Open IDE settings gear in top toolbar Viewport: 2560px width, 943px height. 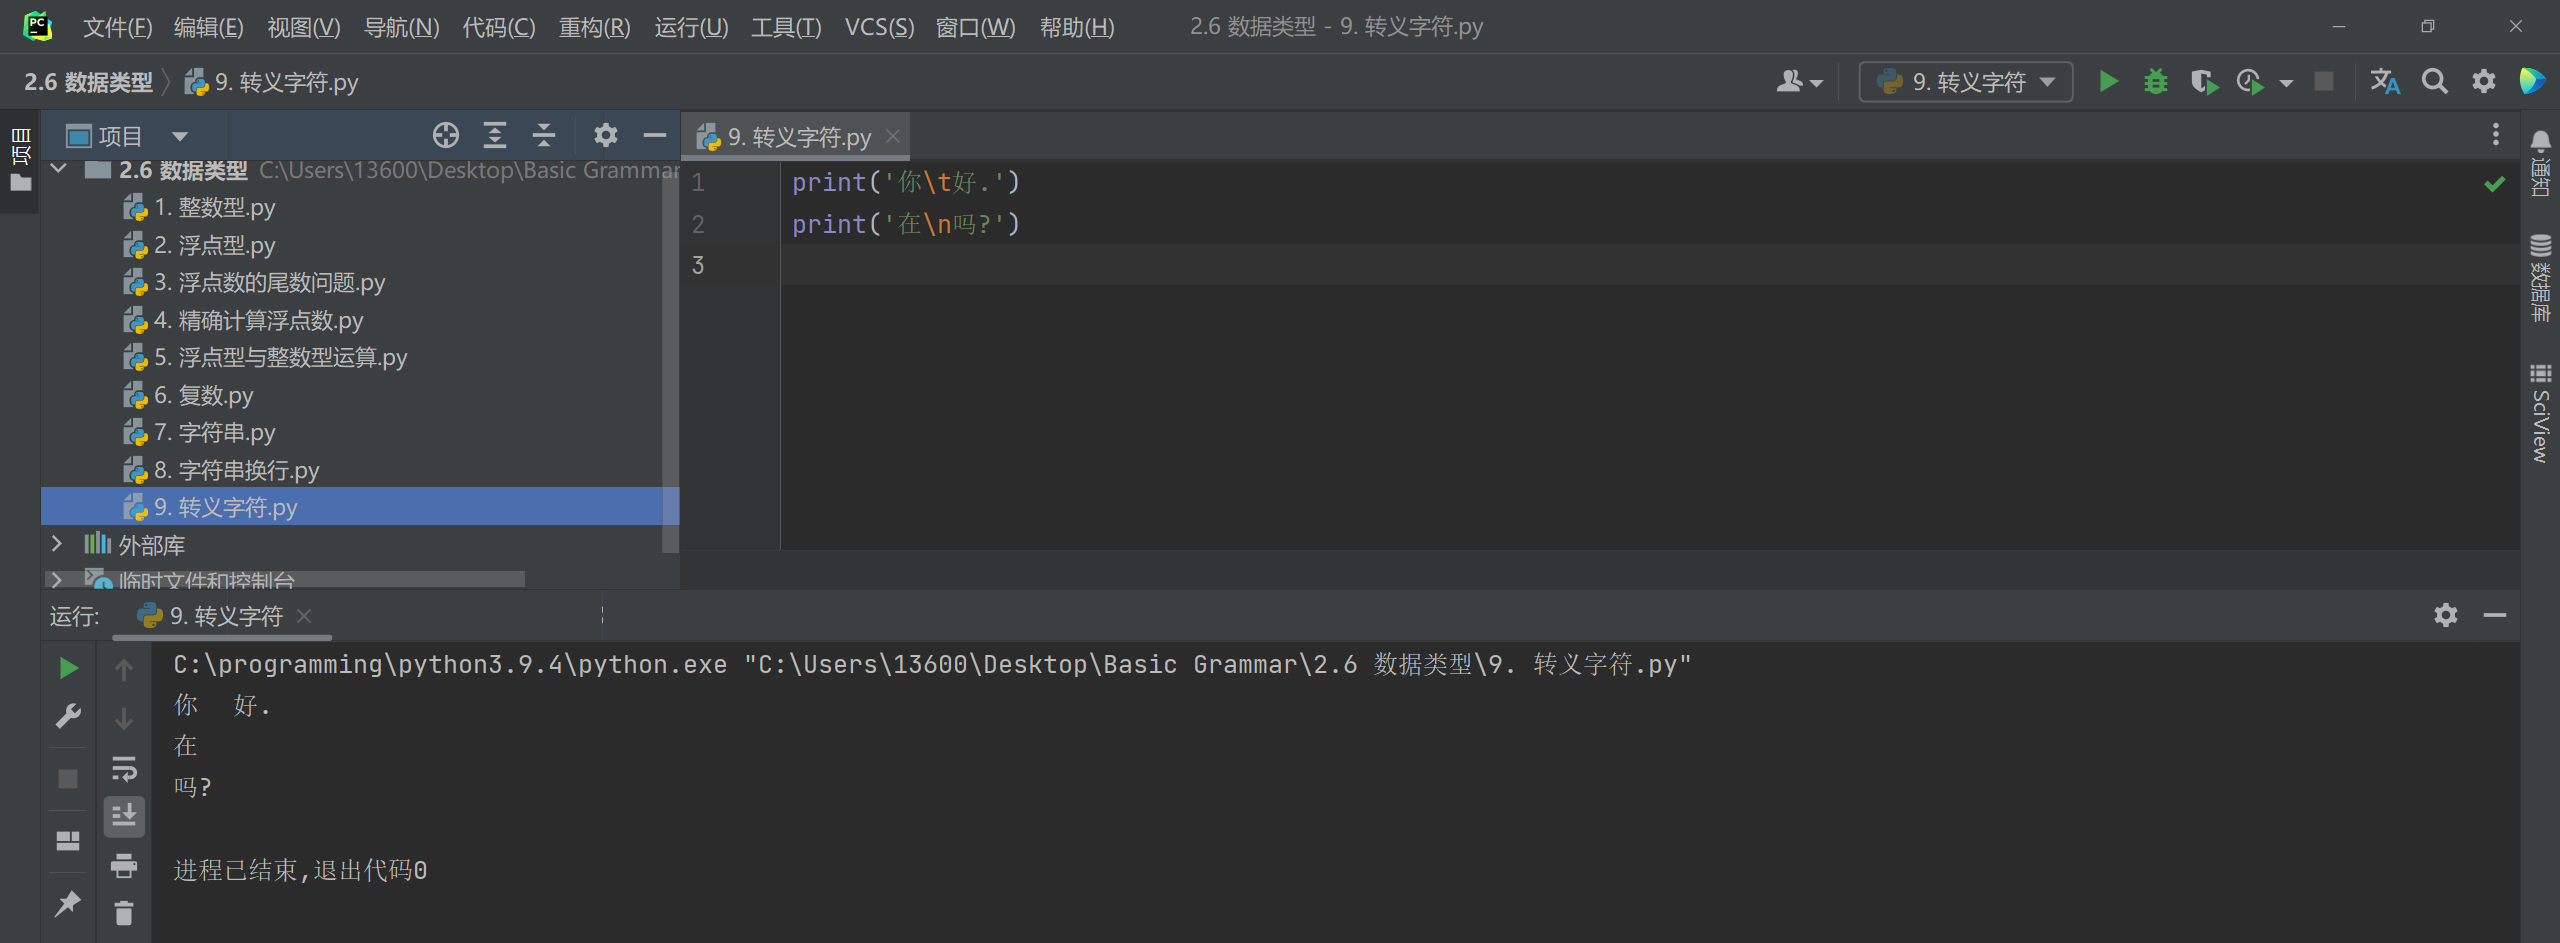[2484, 81]
